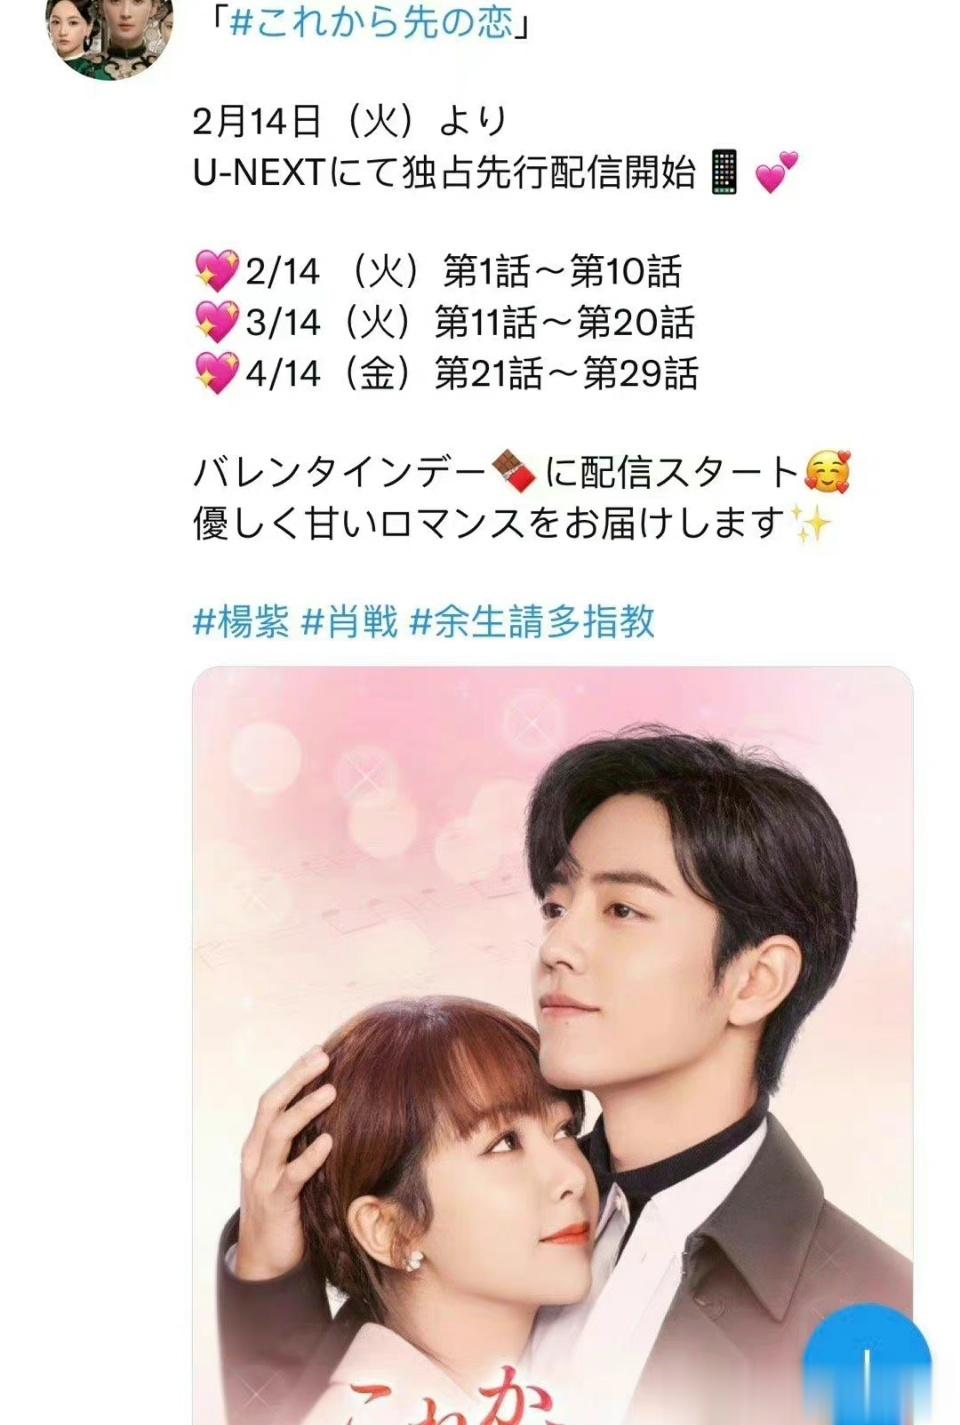Click the sparkling heart beside 3/14
Screen dimensions: 960x1425
point(217,322)
